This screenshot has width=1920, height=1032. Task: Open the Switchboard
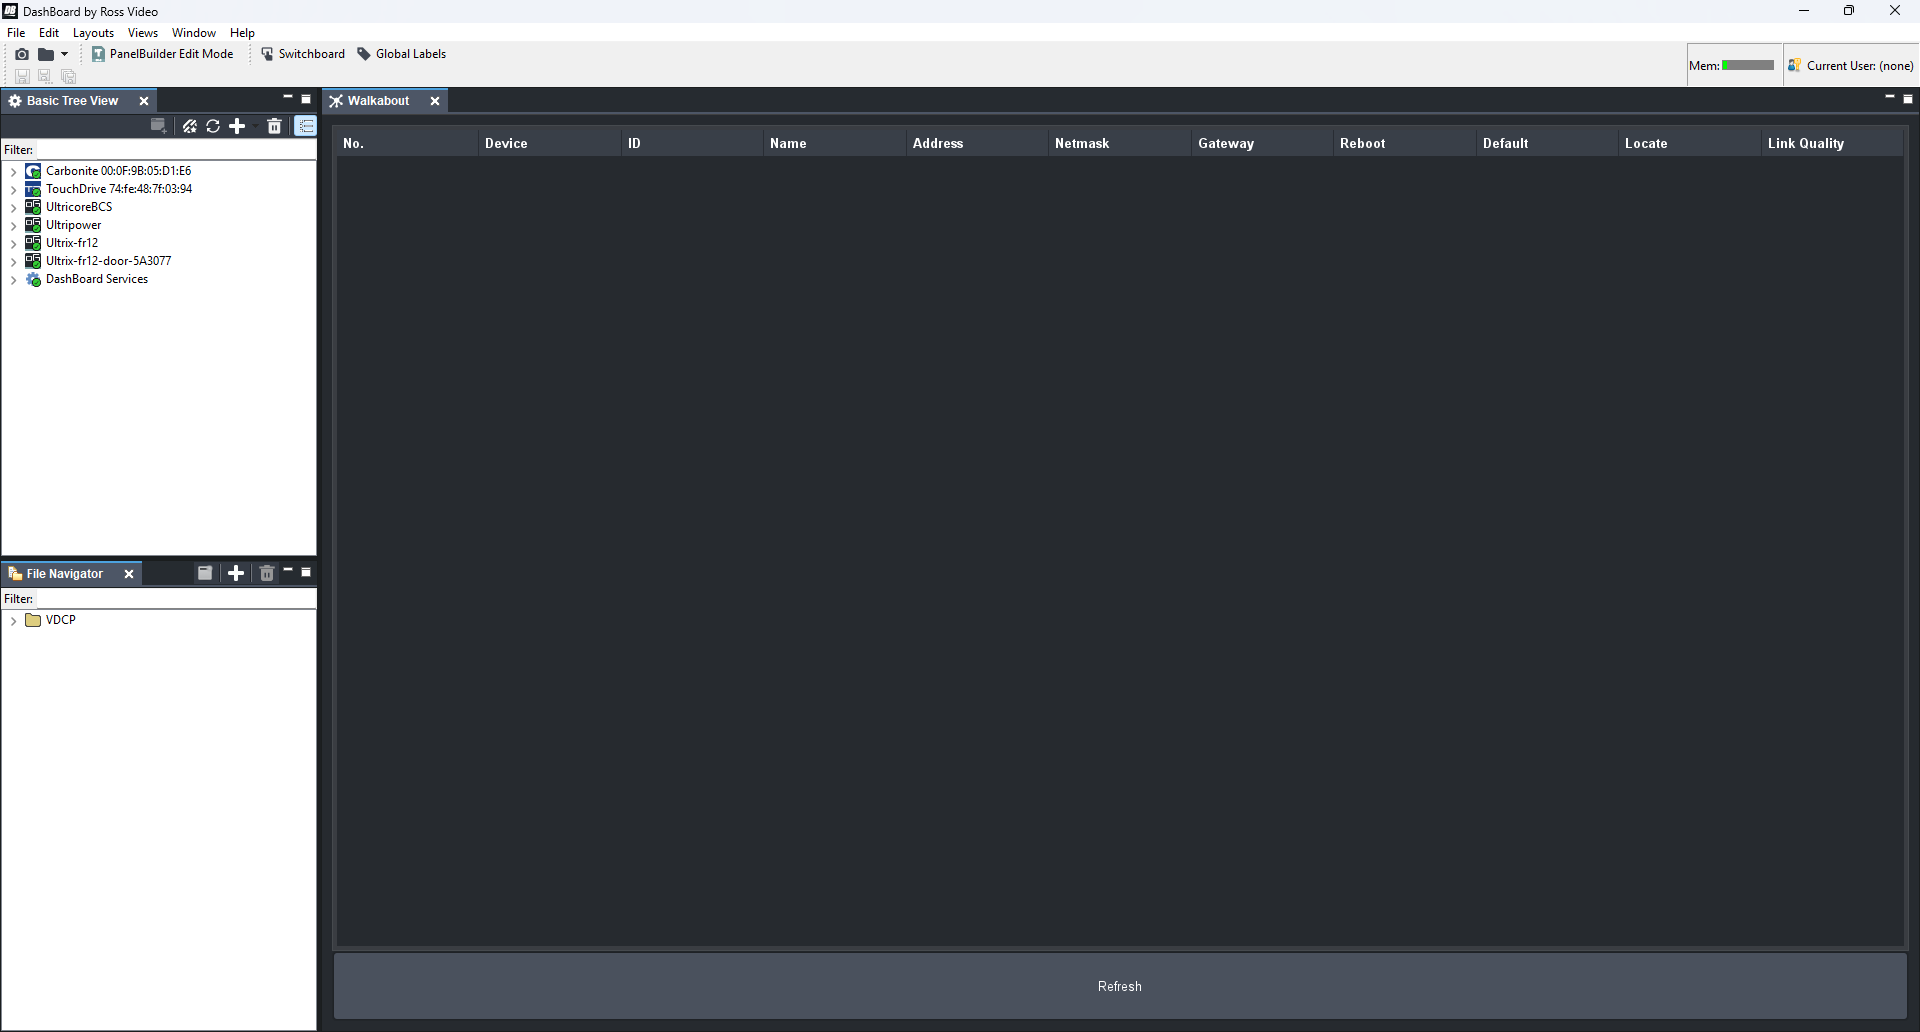pos(303,54)
